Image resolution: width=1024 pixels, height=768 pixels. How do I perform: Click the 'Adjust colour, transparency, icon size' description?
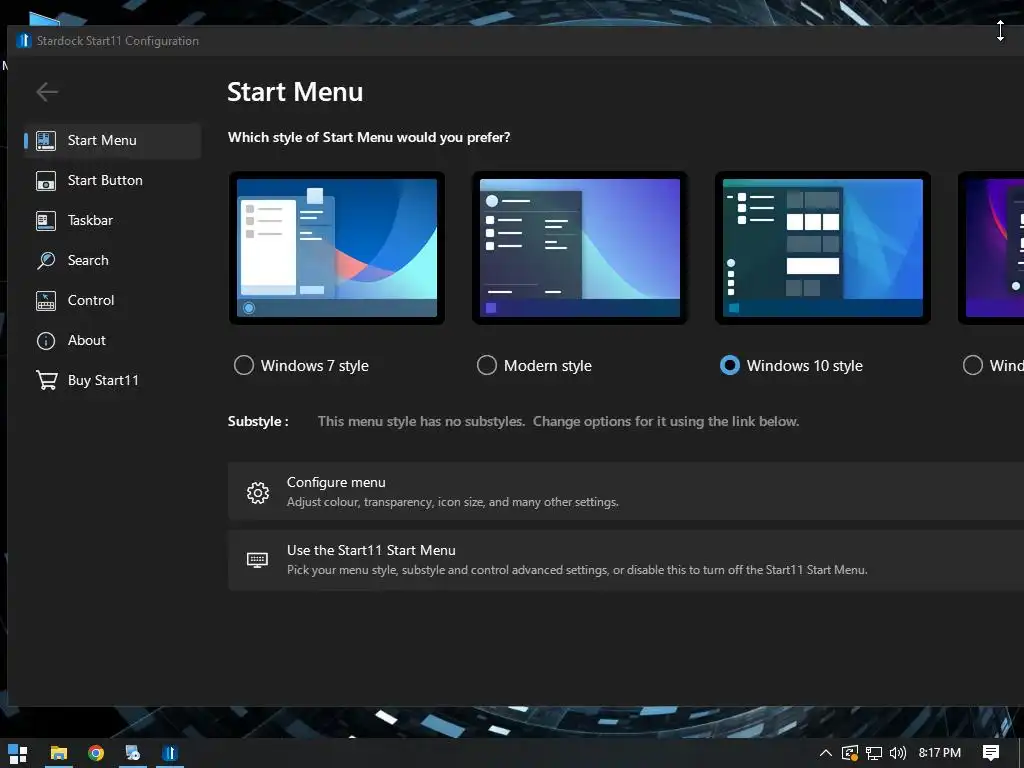click(453, 502)
